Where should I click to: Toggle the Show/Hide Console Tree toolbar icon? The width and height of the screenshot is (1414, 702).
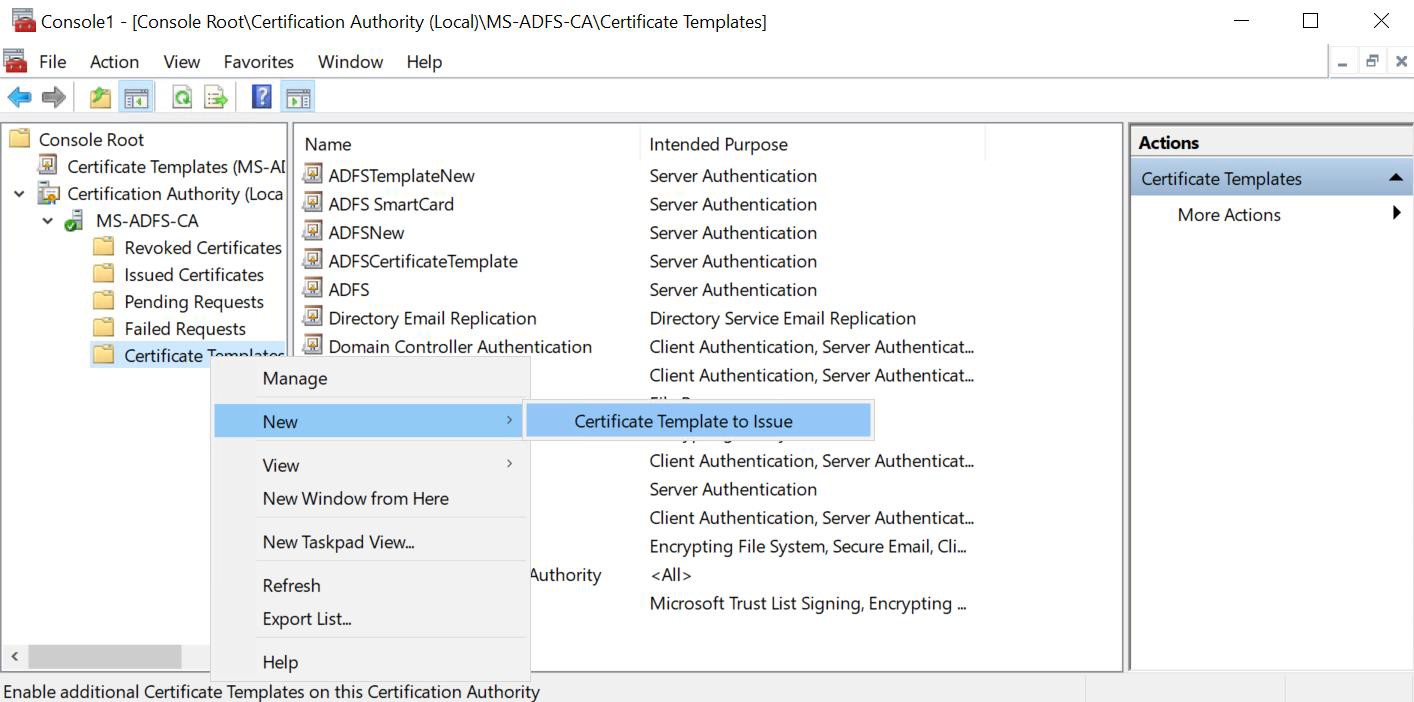click(136, 97)
